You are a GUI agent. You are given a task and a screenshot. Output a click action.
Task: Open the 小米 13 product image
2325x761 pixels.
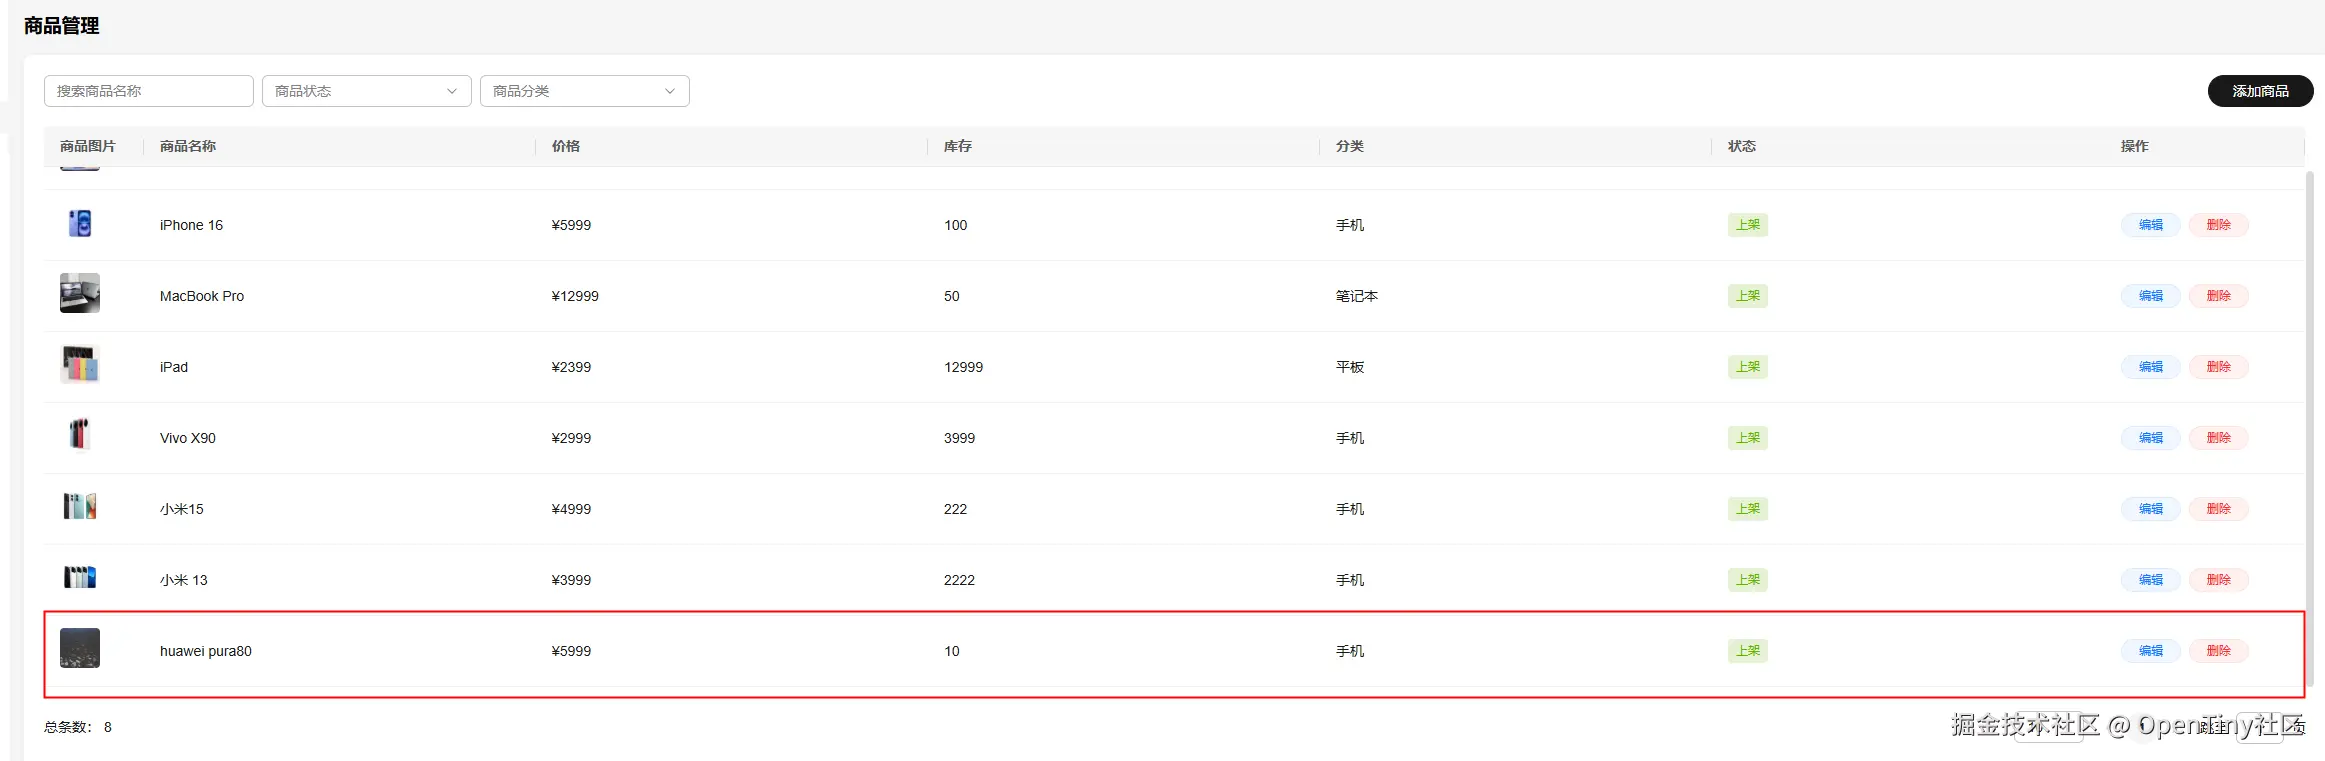[x=80, y=578]
